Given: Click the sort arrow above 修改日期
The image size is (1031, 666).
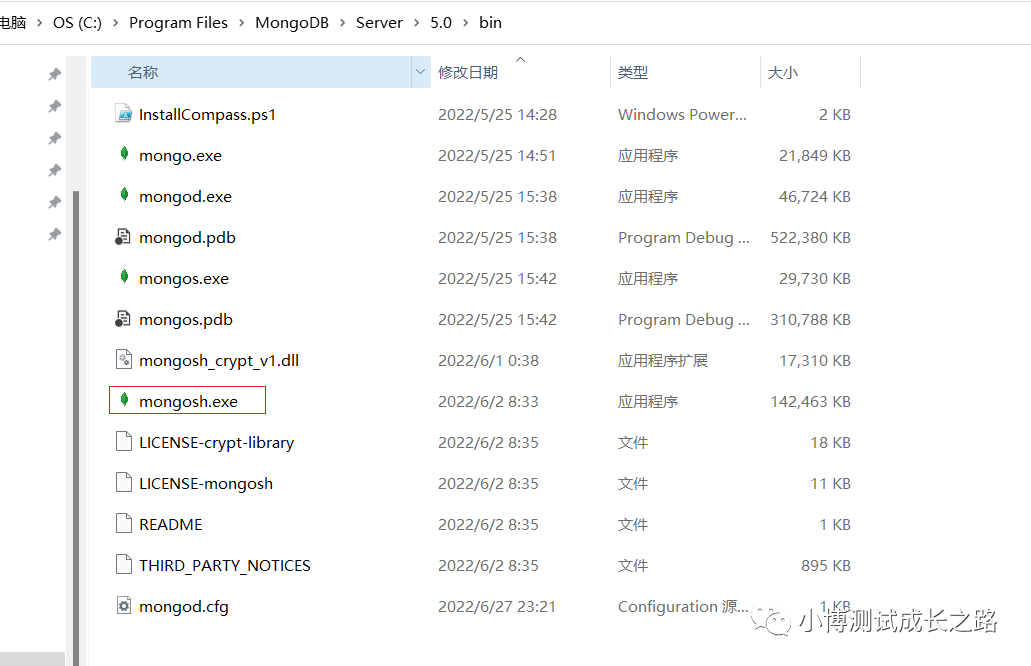Looking at the screenshot, I should click(x=519, y=58).
